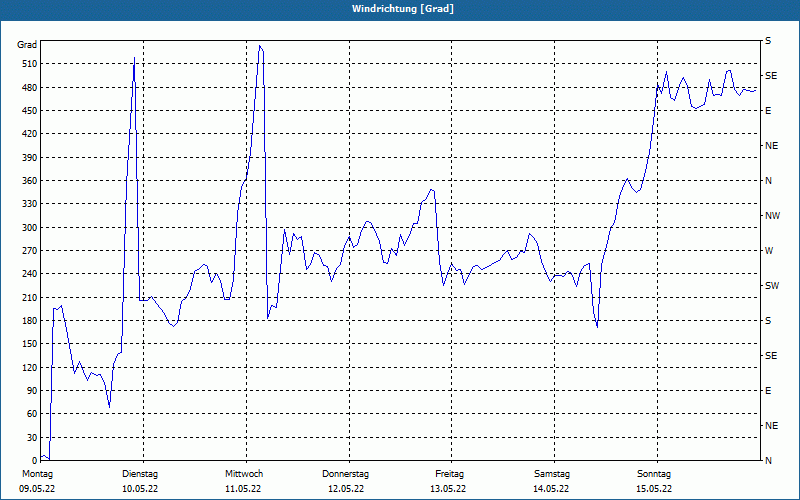Viewport: 800px width, 500px height.
Task: Click the SE compass label beside the 480 gridline
Action: point(771,76)
